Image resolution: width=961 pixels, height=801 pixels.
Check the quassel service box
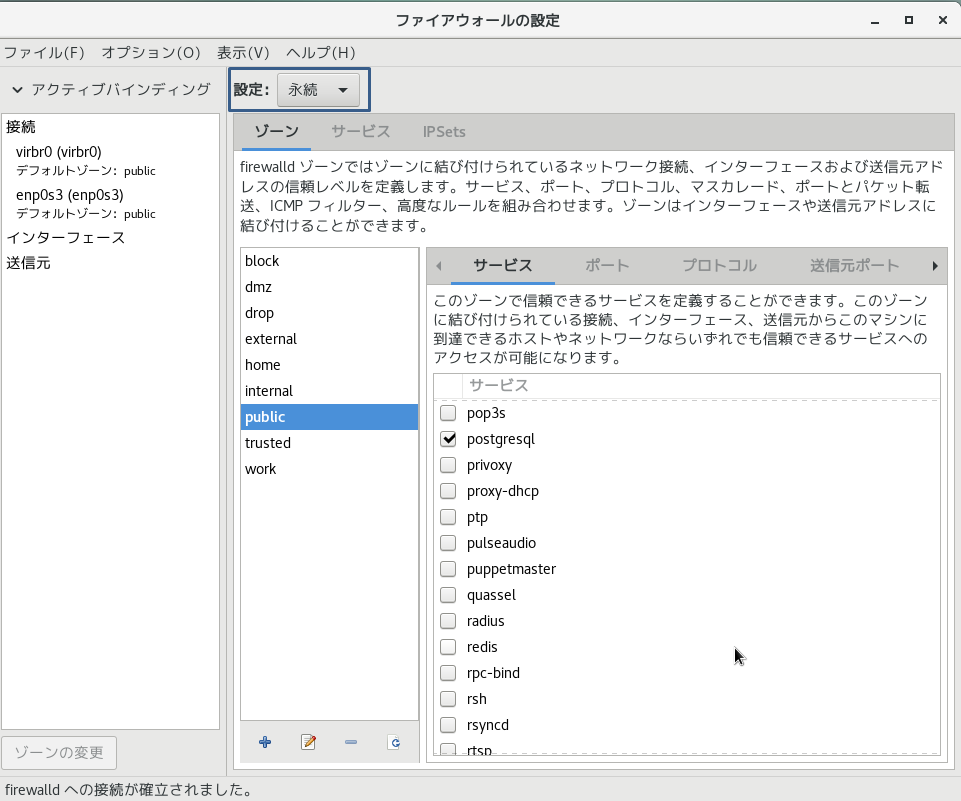[x=448, y=595]
